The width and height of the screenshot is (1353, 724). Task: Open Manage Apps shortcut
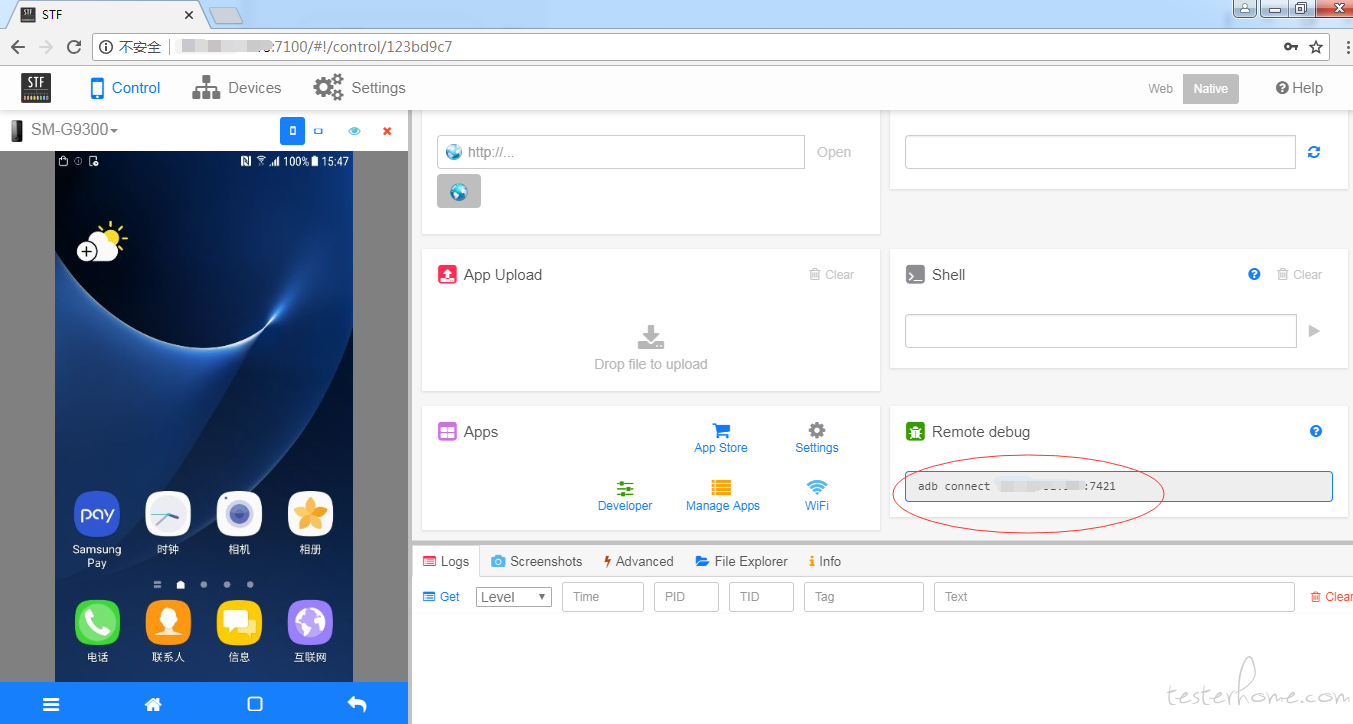[x=722, y=496]
